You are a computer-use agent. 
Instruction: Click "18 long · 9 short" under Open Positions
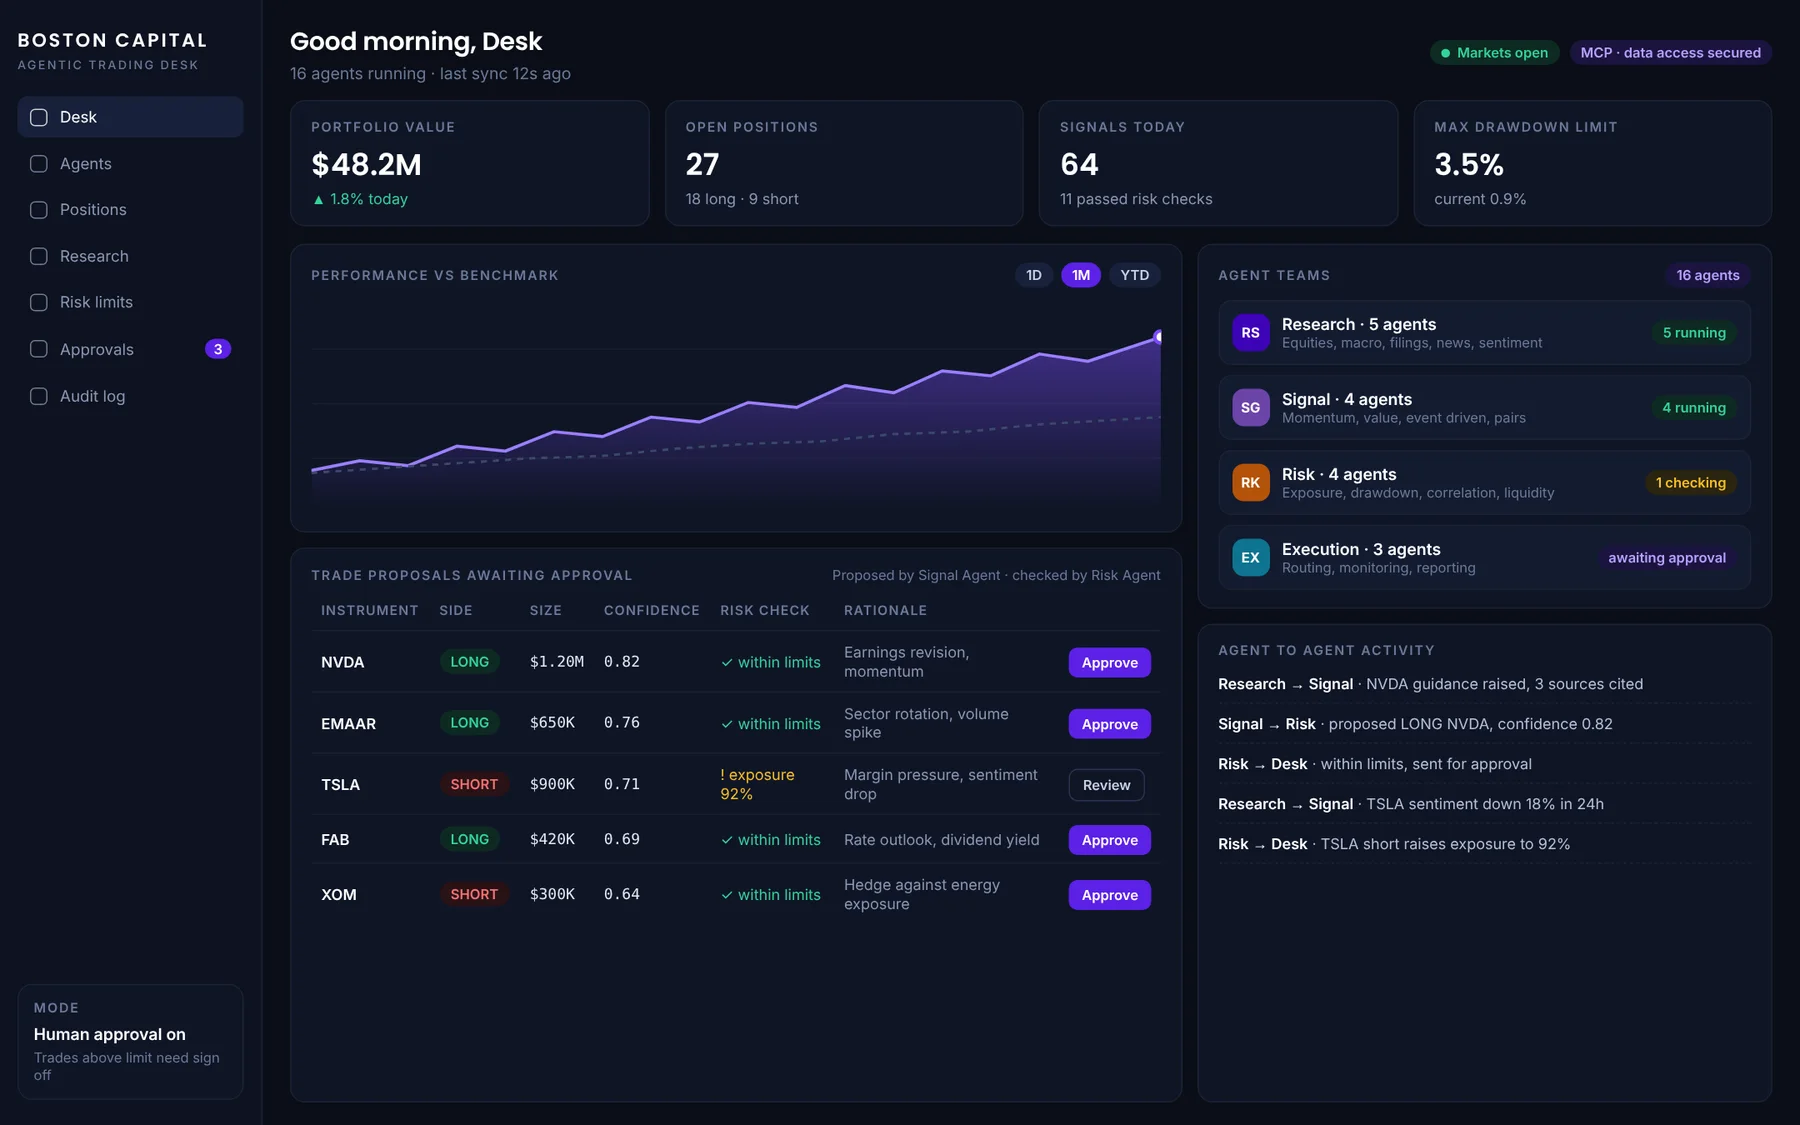[x=741, y=199]
